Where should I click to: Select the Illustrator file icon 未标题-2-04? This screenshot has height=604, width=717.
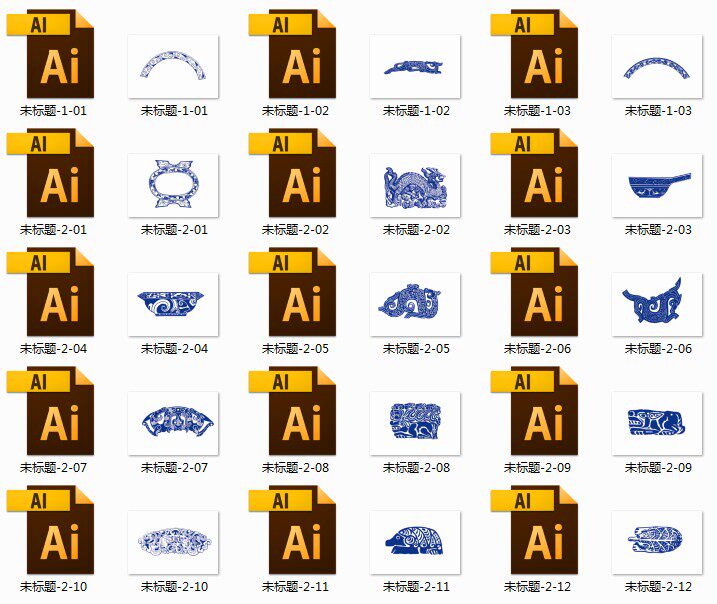tap(50, 292)
